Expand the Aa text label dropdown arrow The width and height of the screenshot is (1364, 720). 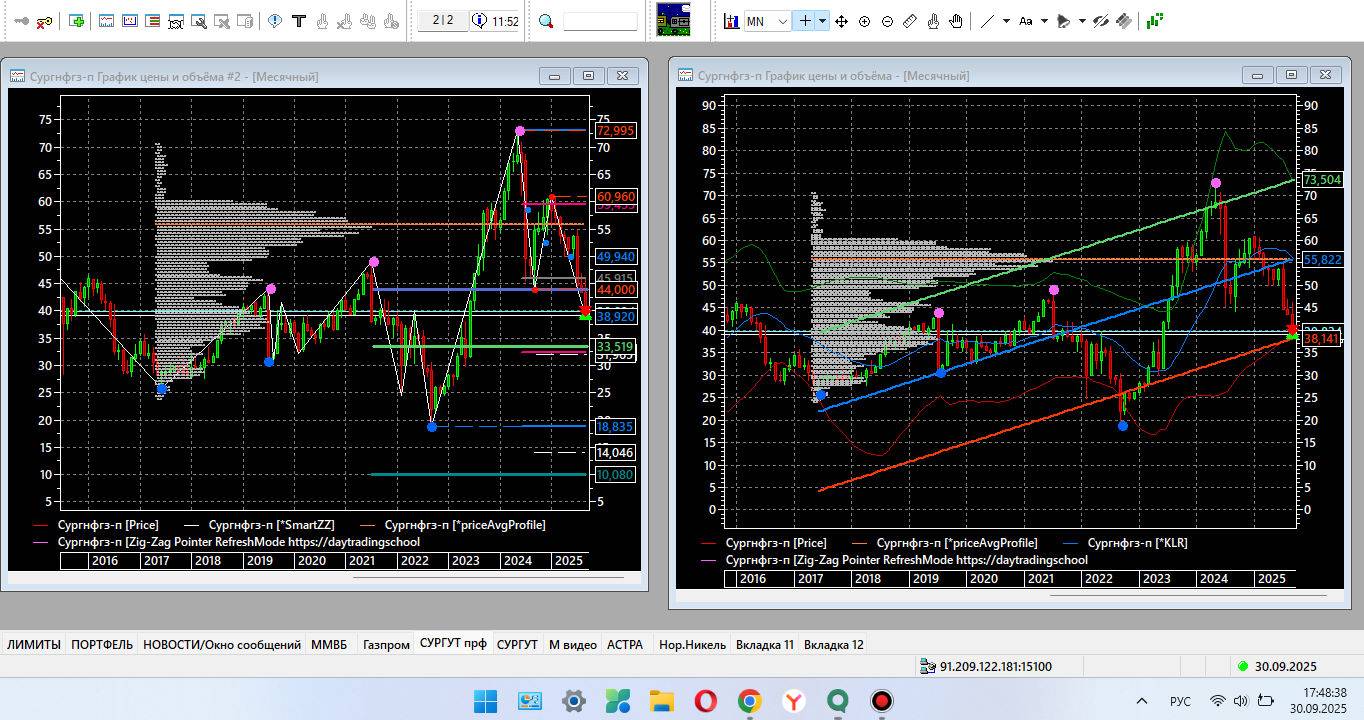(x=1044, y=21)
